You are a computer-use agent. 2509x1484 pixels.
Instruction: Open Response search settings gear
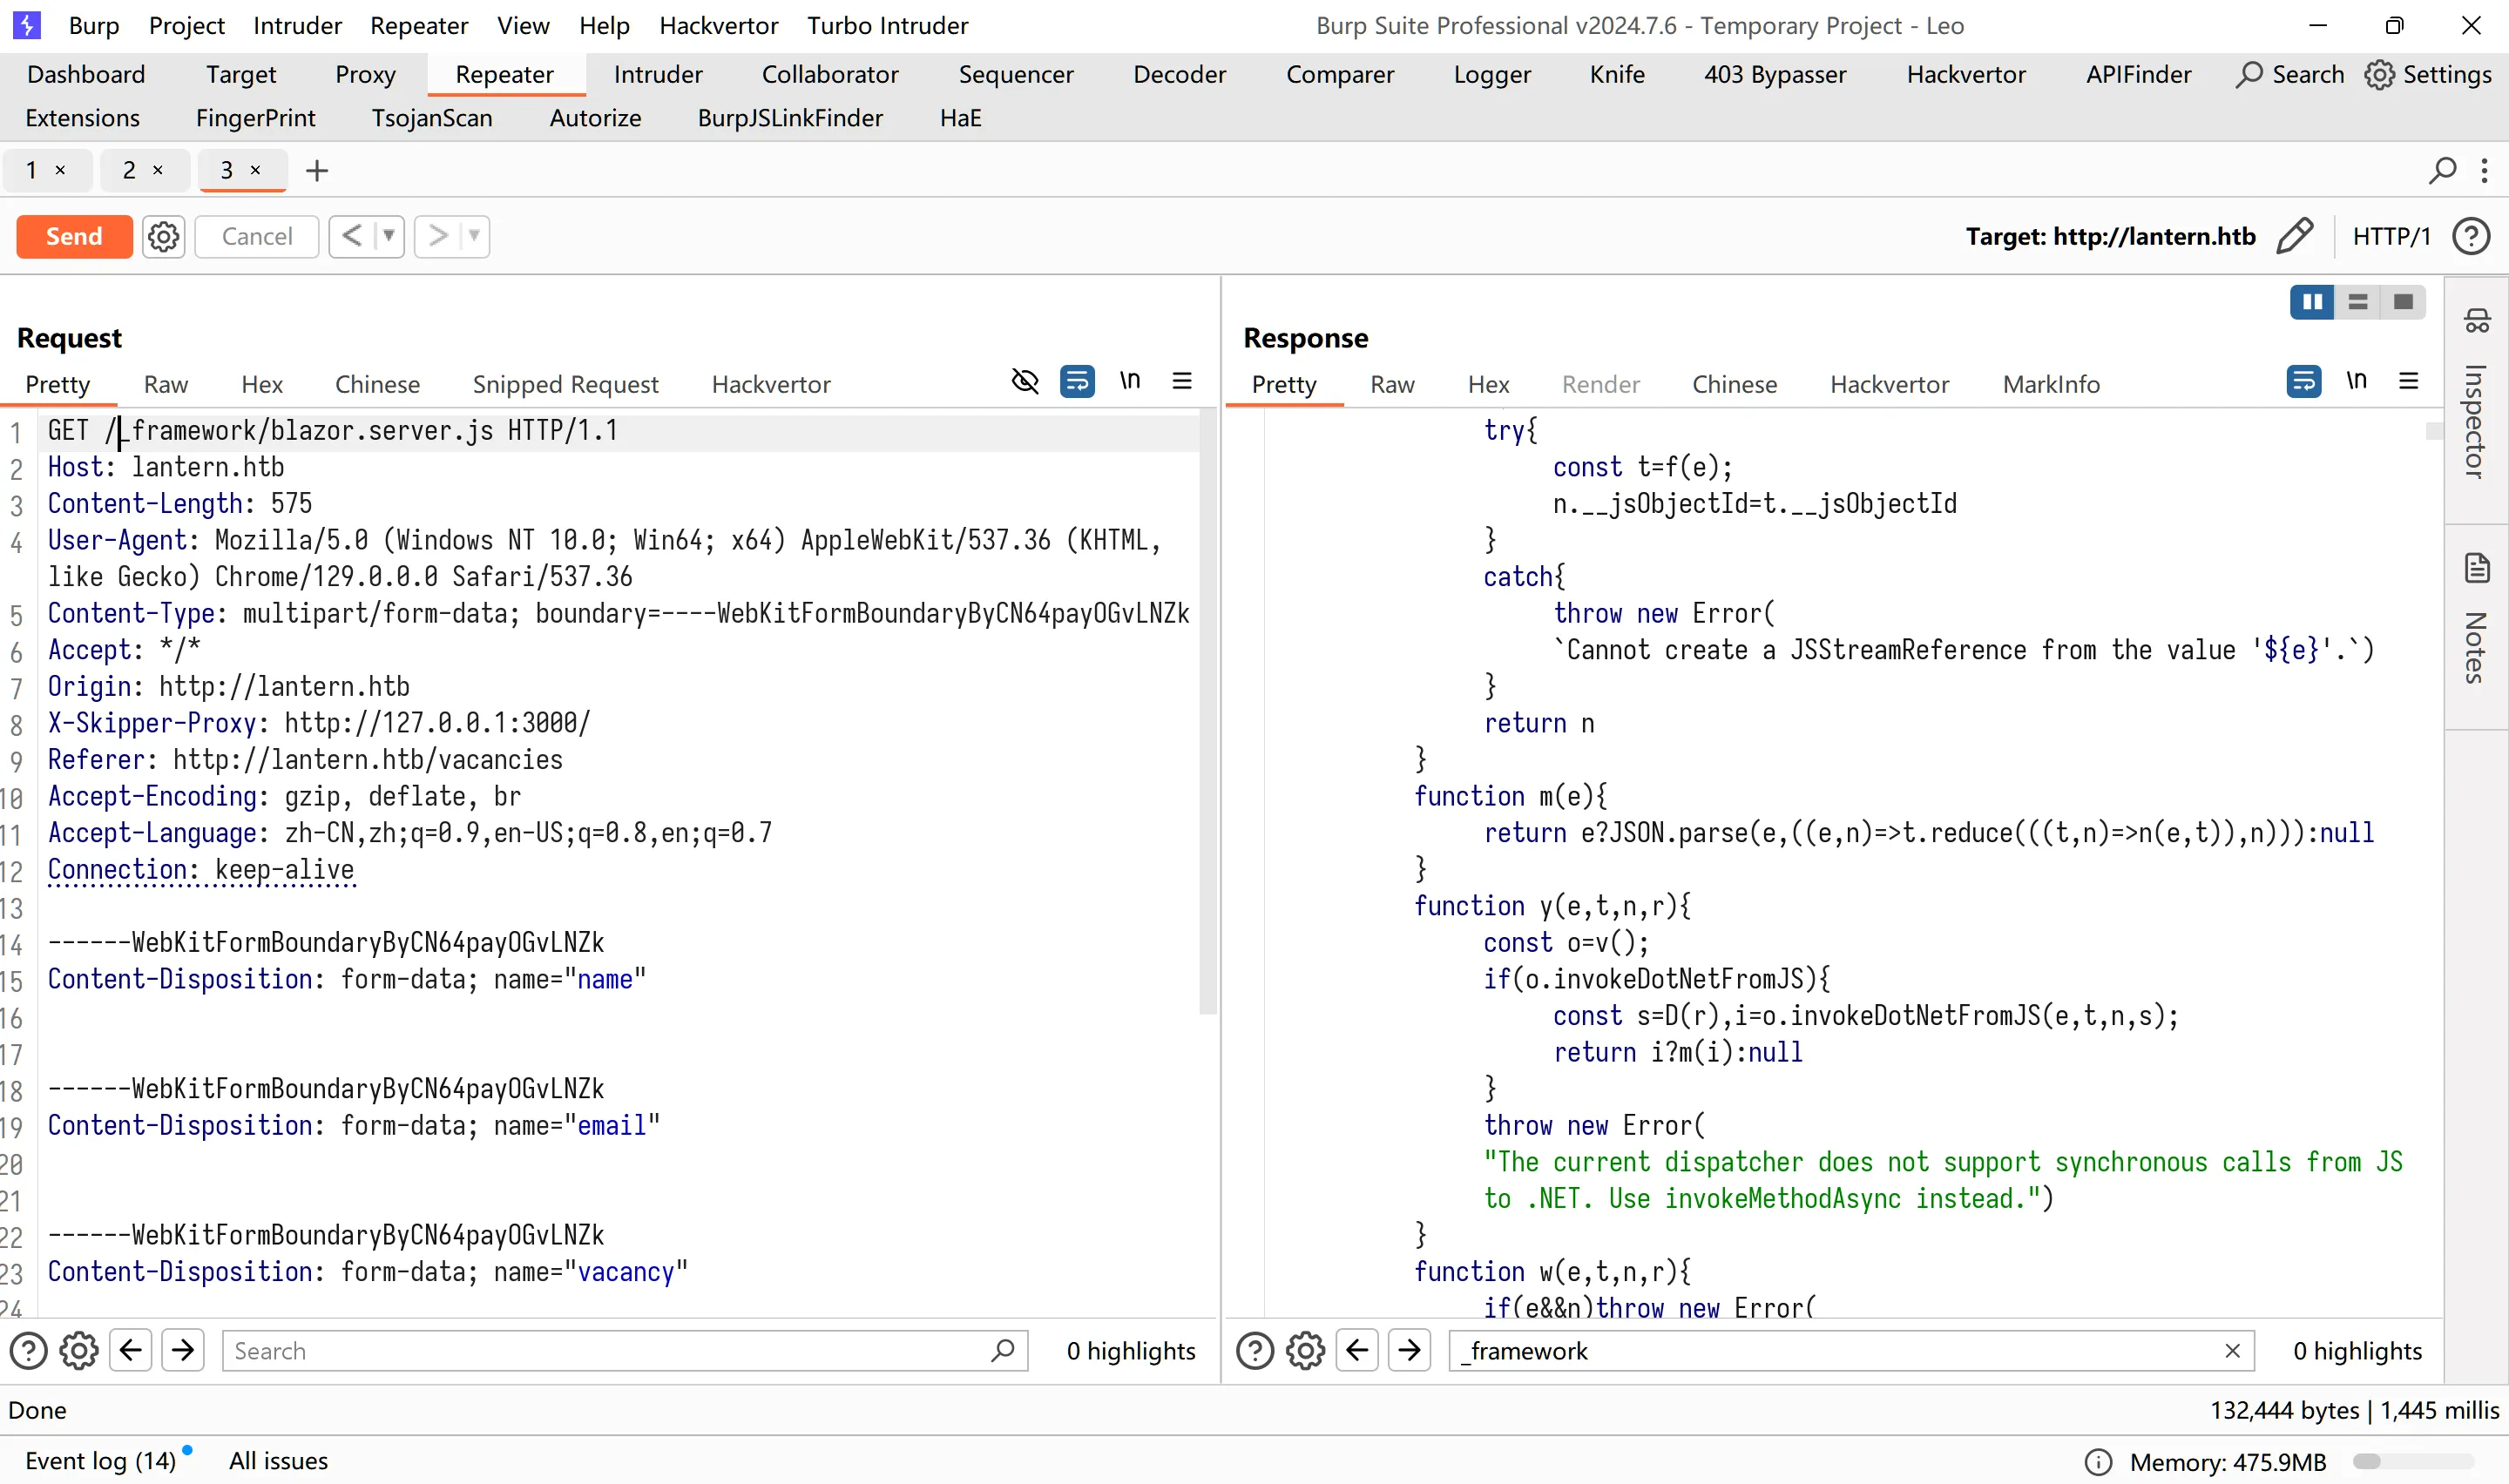[x=1306, y=1351]
